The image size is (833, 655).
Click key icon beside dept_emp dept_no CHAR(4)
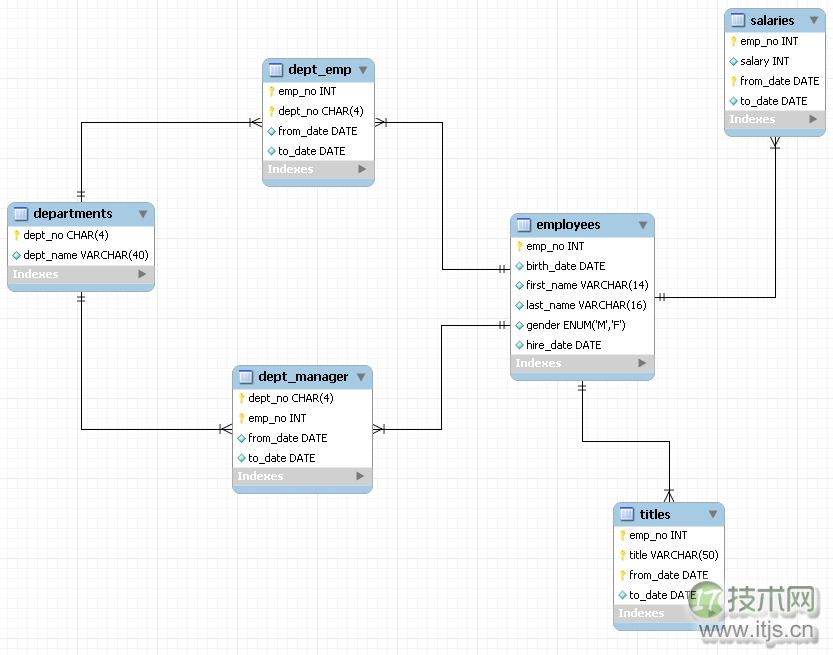271,111
